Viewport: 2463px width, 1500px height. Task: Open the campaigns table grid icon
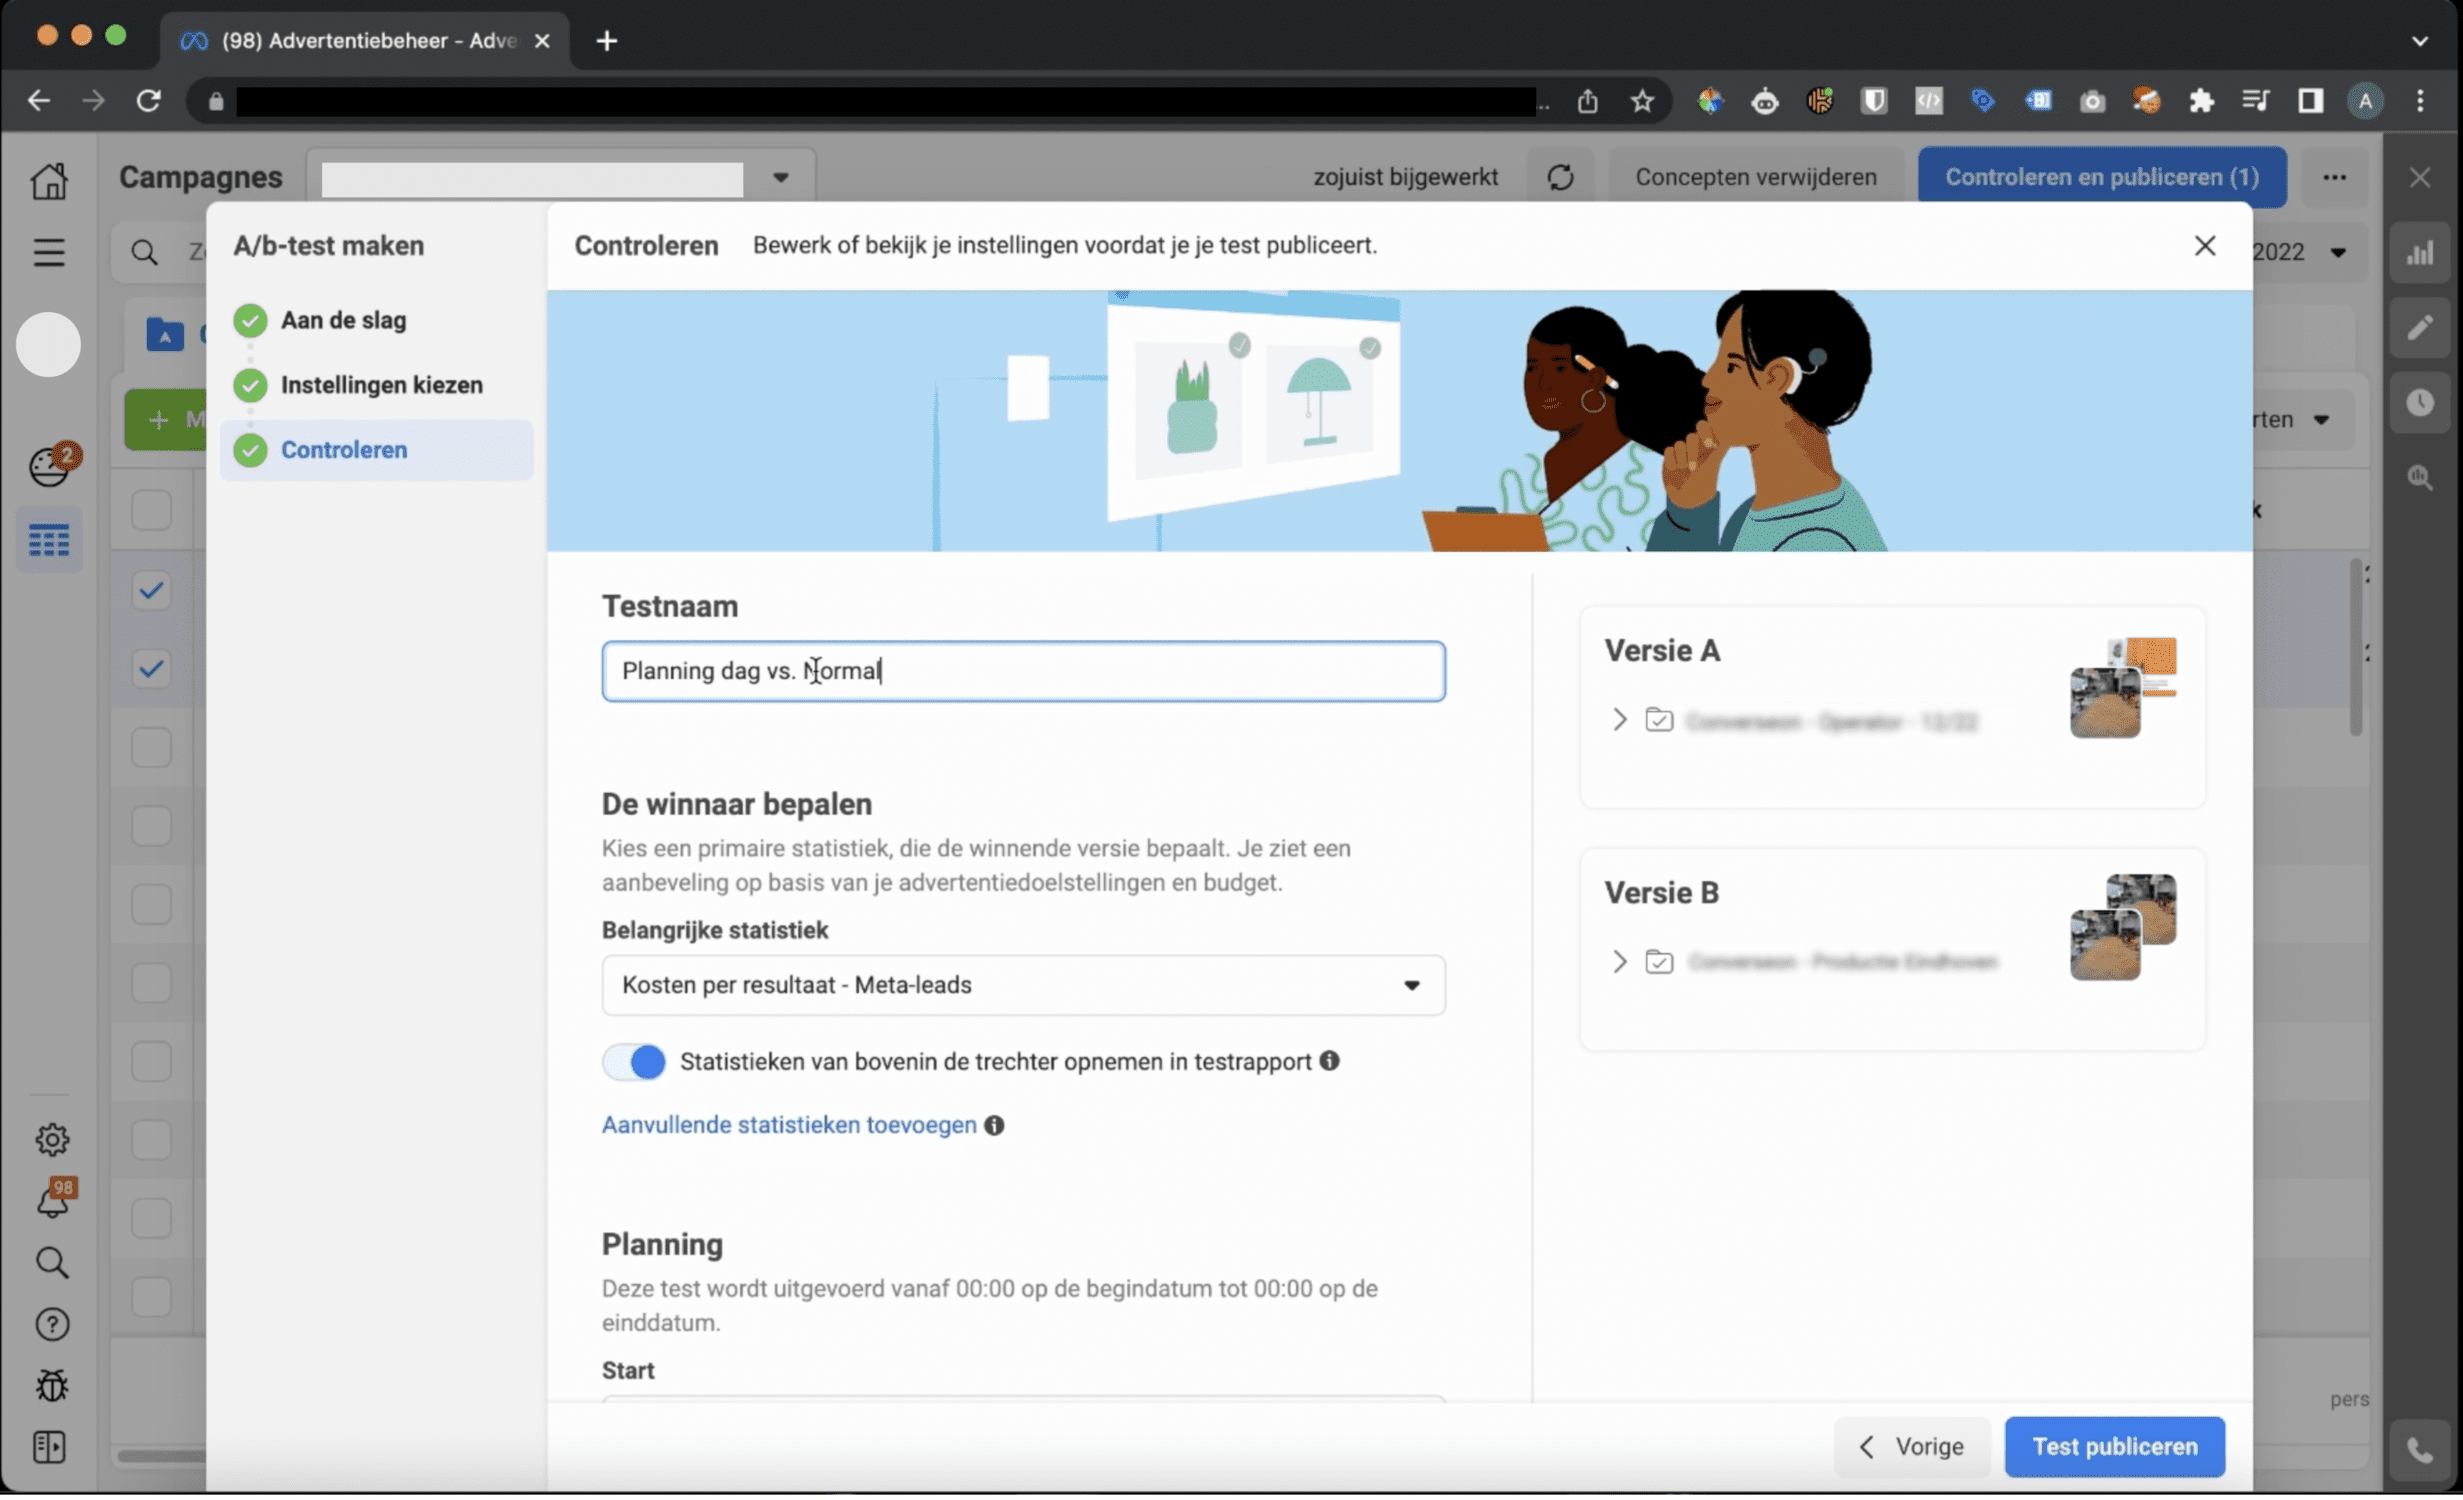[48, 541]
